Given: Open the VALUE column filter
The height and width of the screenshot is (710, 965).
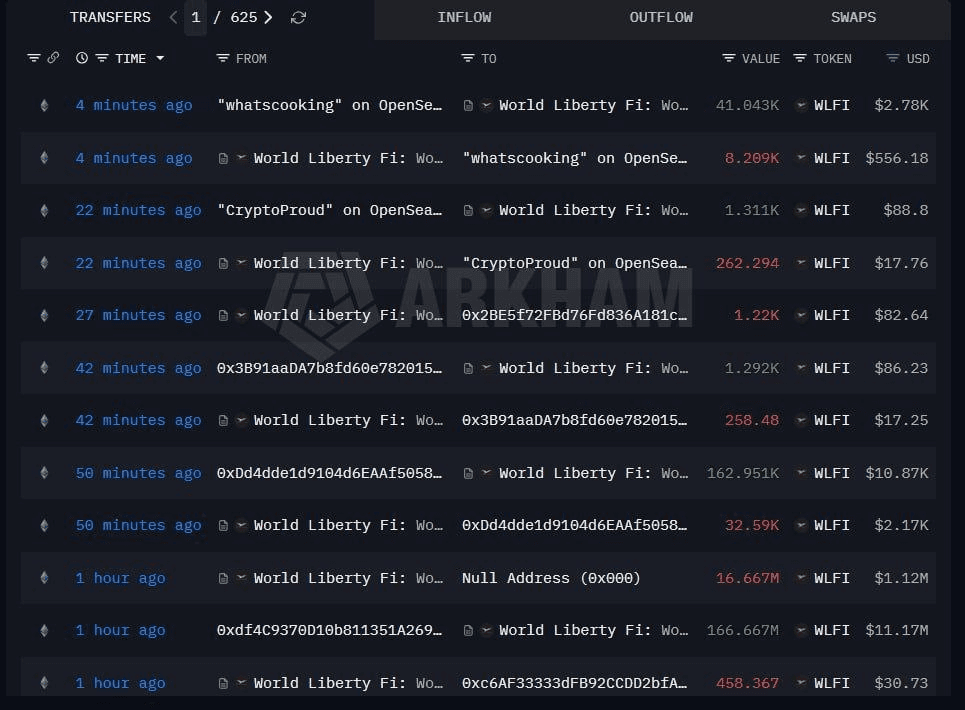Looking at the screenshot, I should (729, 58).
